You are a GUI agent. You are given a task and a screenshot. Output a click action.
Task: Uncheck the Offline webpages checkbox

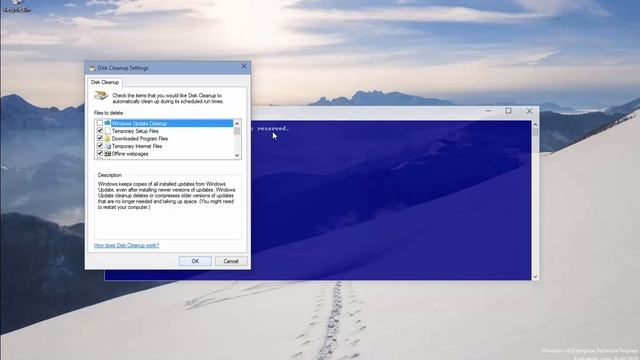(x=100, y=153)
